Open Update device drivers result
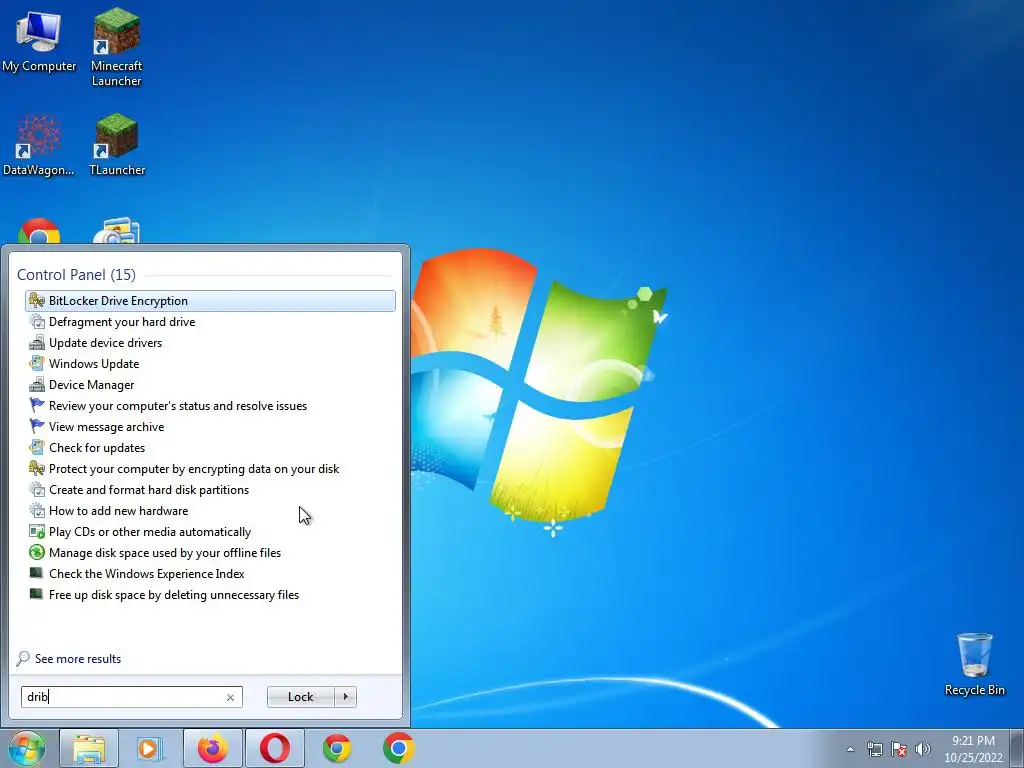 click(x=210, y=342)
